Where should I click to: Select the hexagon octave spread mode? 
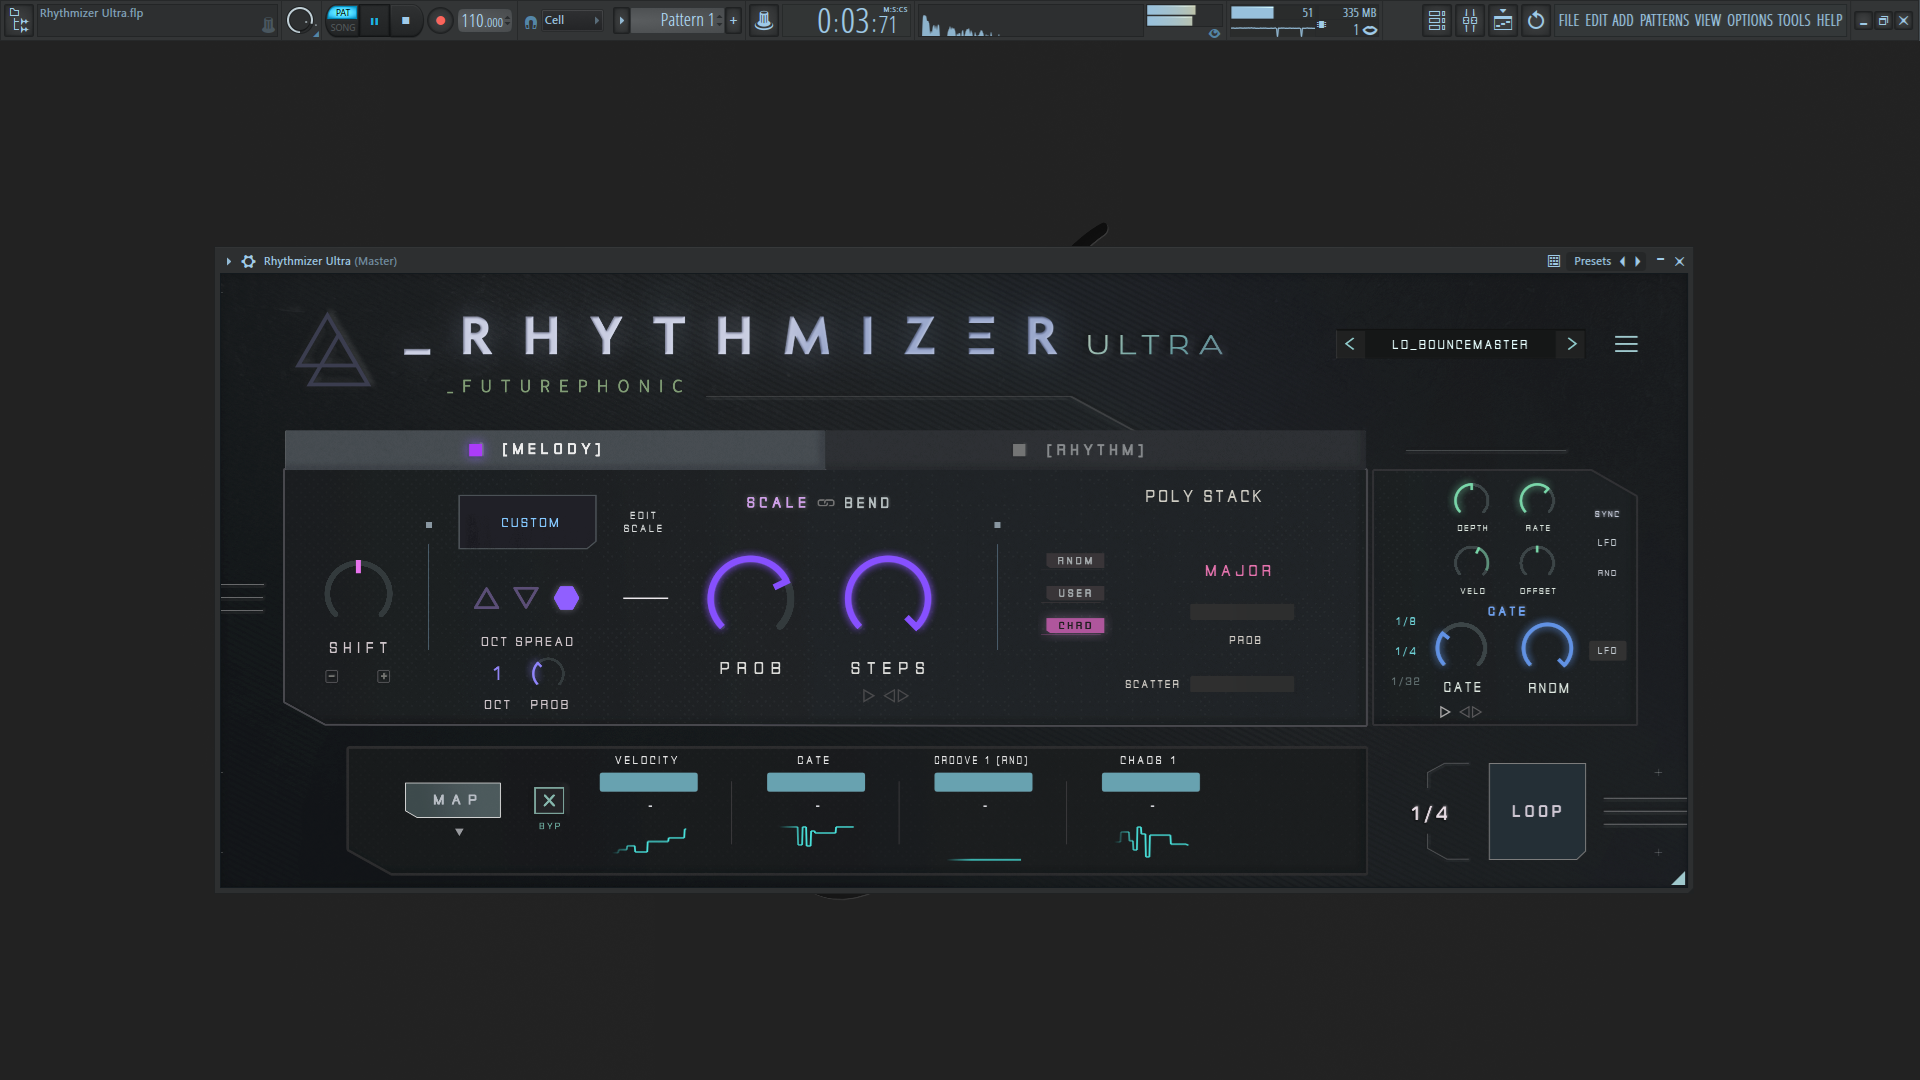tap(566, 598)
